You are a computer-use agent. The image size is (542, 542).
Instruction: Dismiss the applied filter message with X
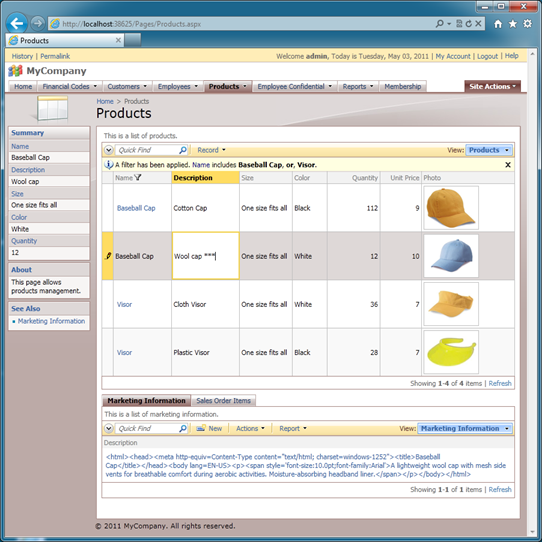coord(508,165)
